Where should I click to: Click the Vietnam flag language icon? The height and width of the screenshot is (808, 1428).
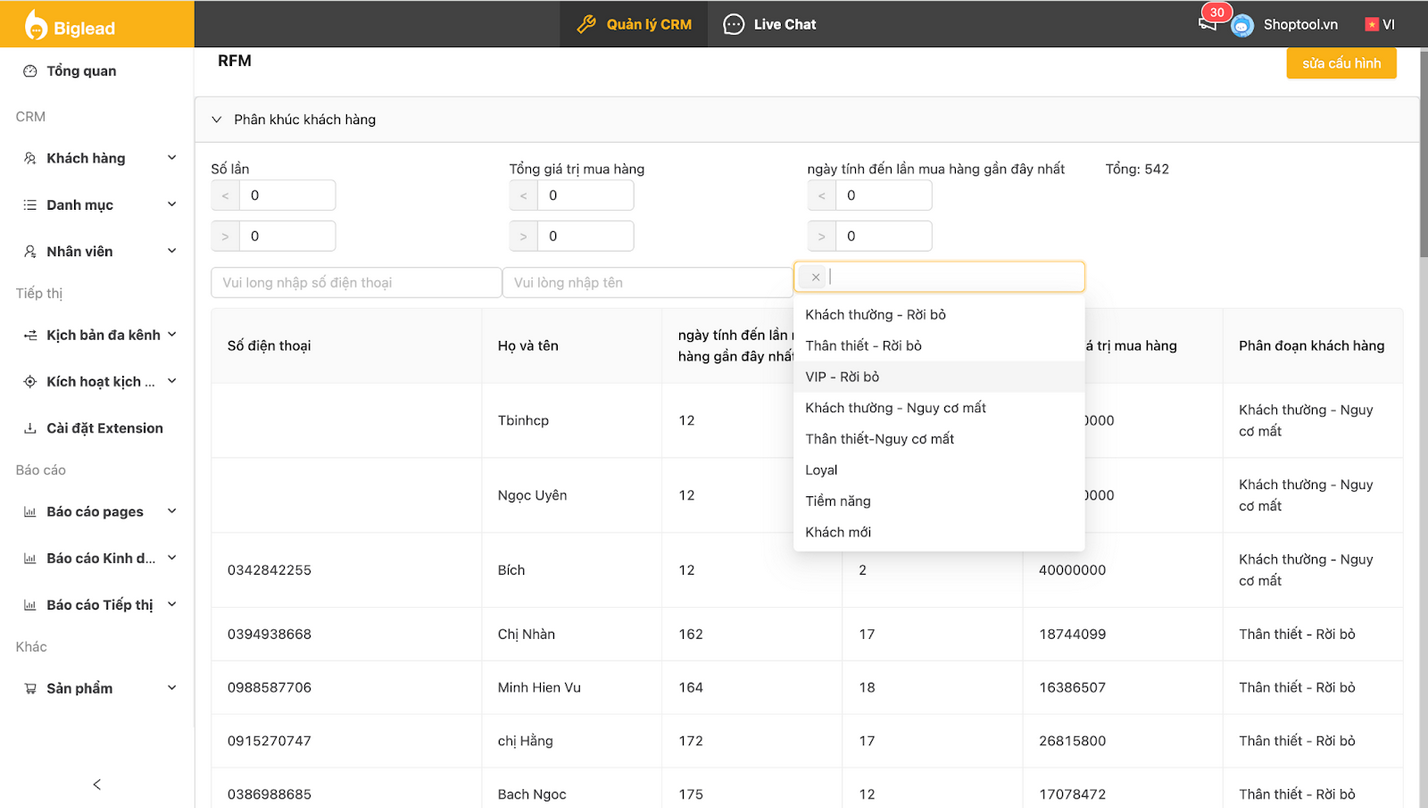[1371, 24]
